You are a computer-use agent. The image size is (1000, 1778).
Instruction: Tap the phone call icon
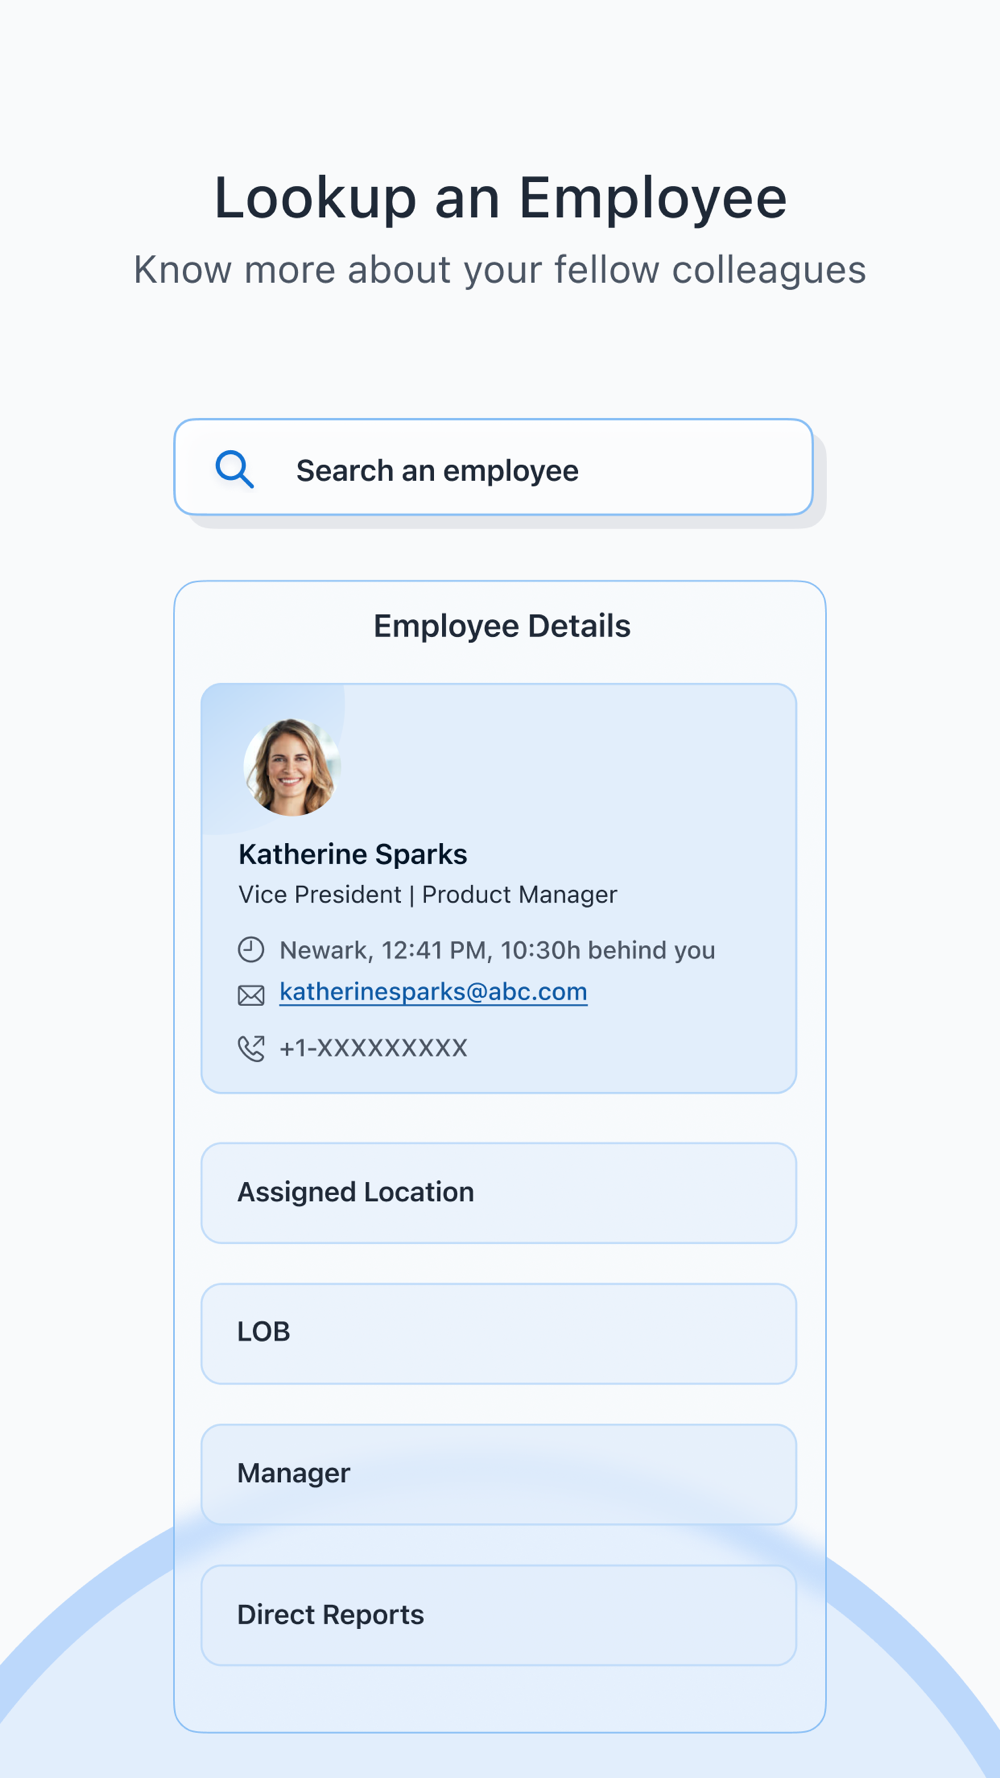click(251, 1048)
